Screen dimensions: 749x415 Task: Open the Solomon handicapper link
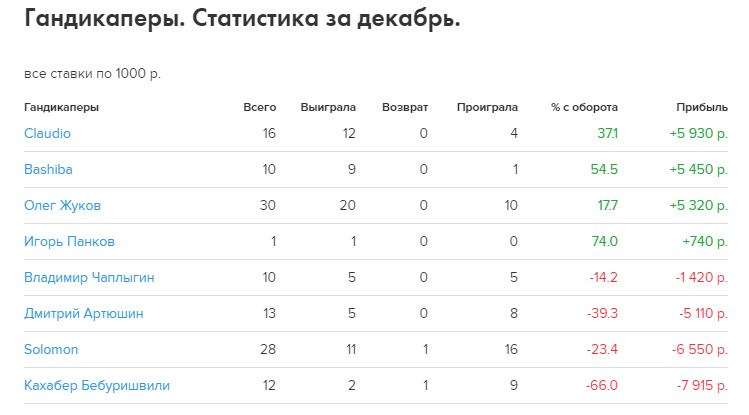[x=51, y=350]
